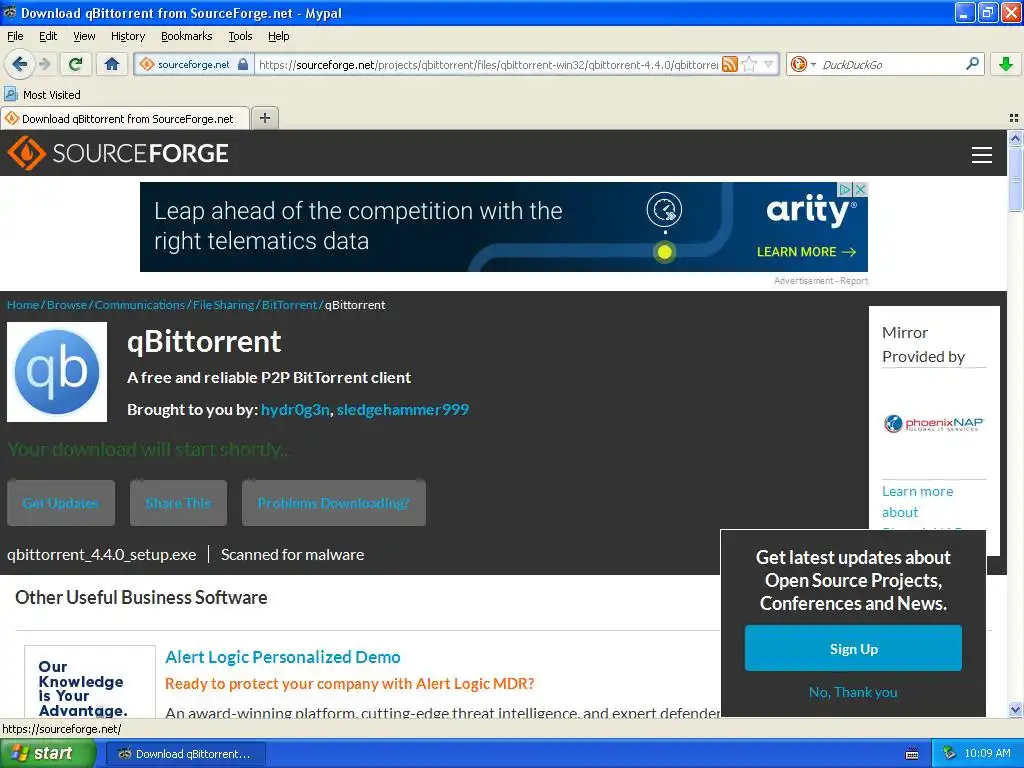
Task: Bookmark this page with the star icon
Action: 749,64
